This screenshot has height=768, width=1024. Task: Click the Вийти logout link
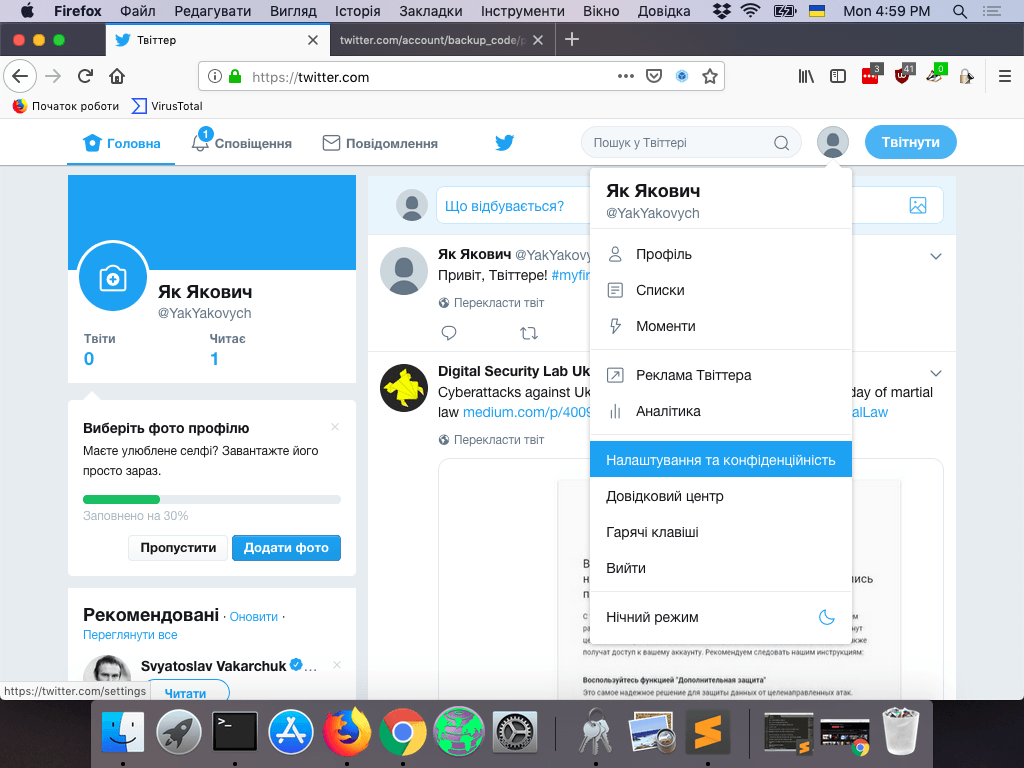tap(626, 568)
